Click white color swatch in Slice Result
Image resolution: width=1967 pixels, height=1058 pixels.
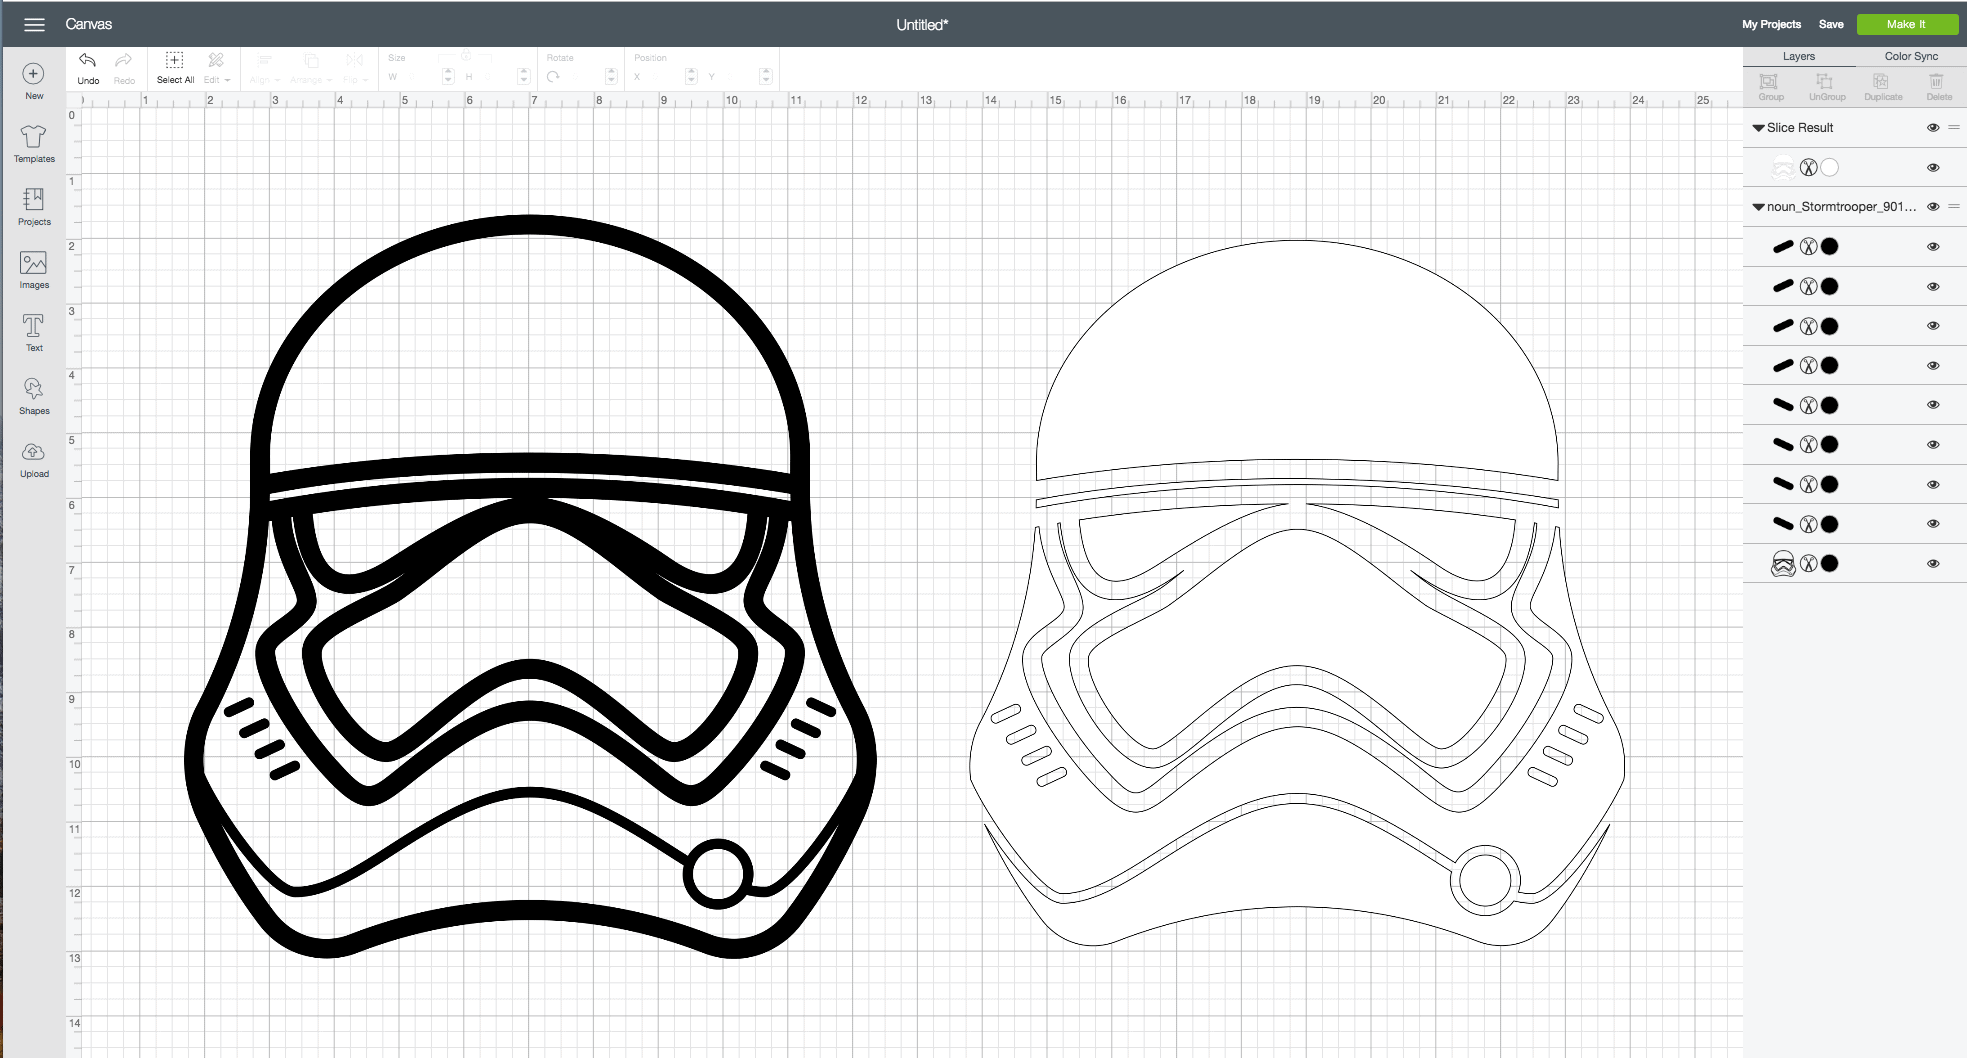(x=1830, y=168)
